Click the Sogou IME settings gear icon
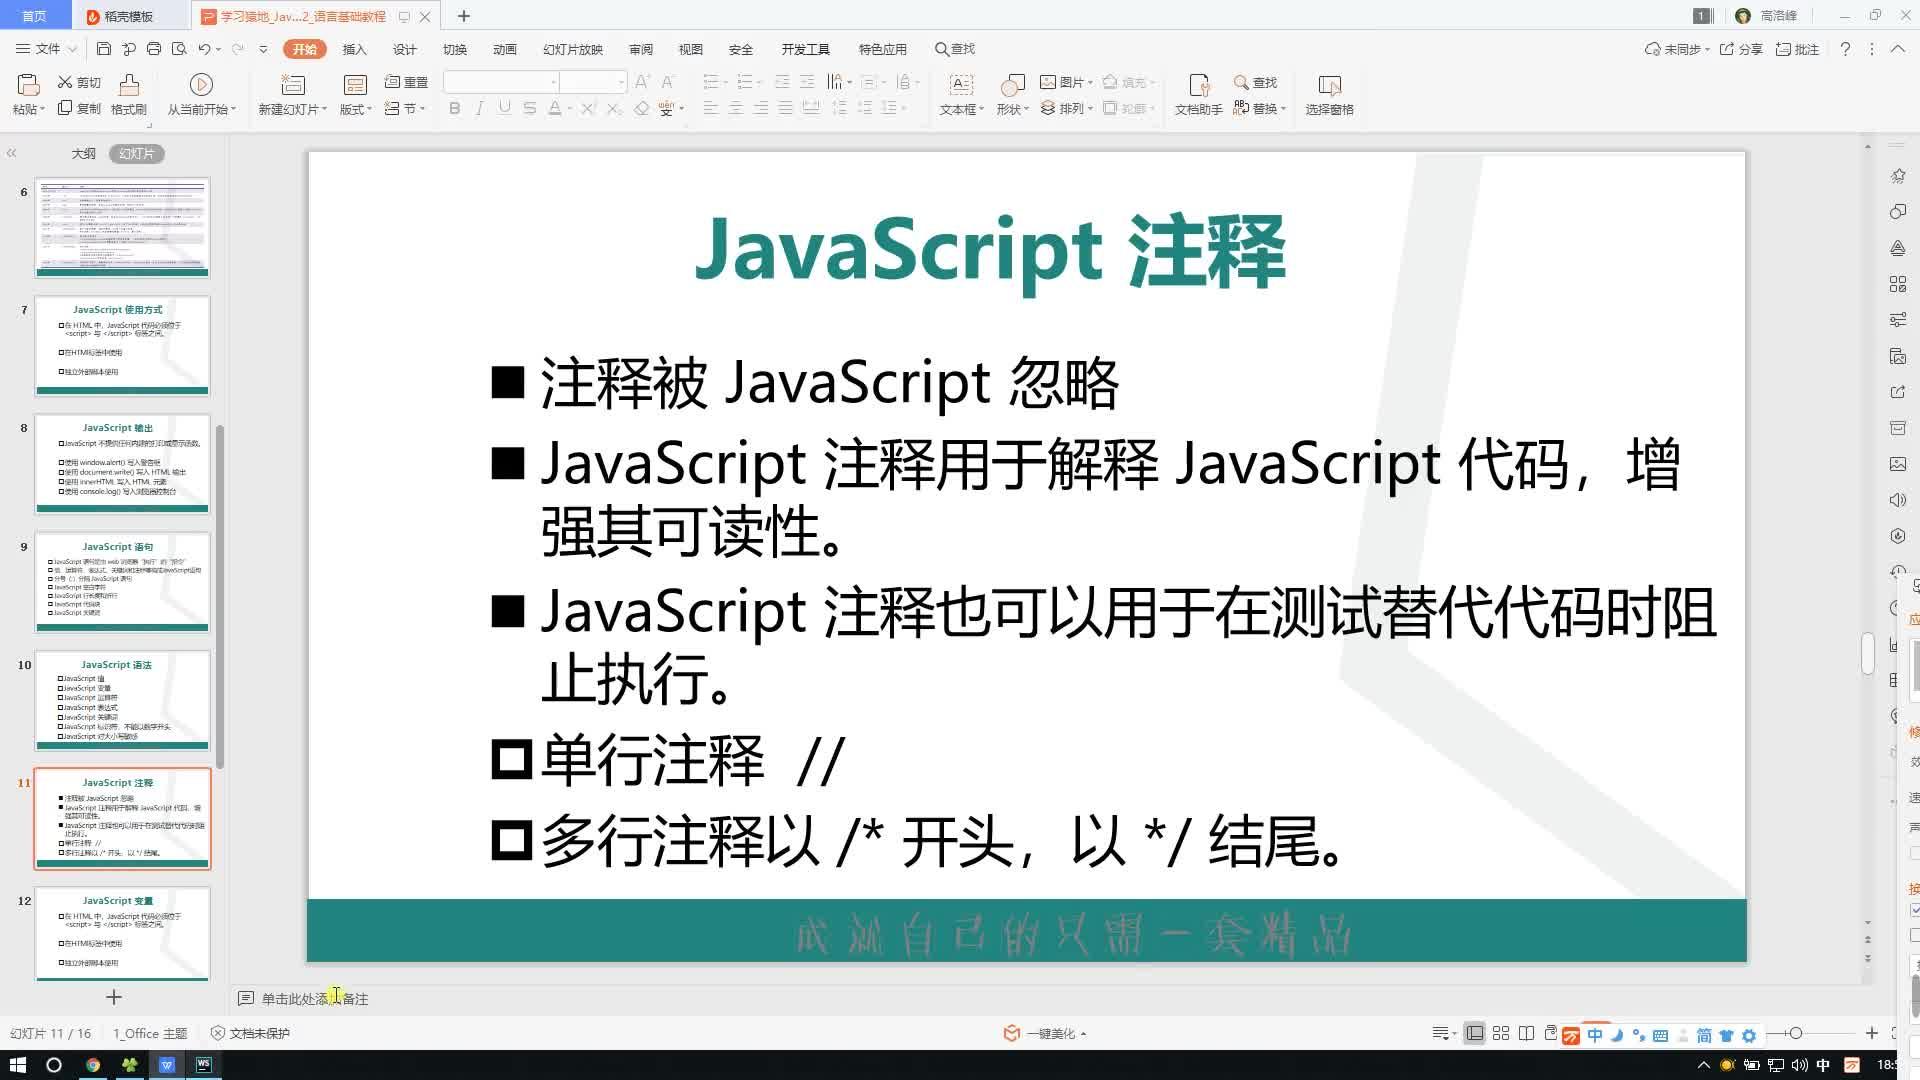This screenshot has height=1080, width=1920. [x=1749, y=1036]
